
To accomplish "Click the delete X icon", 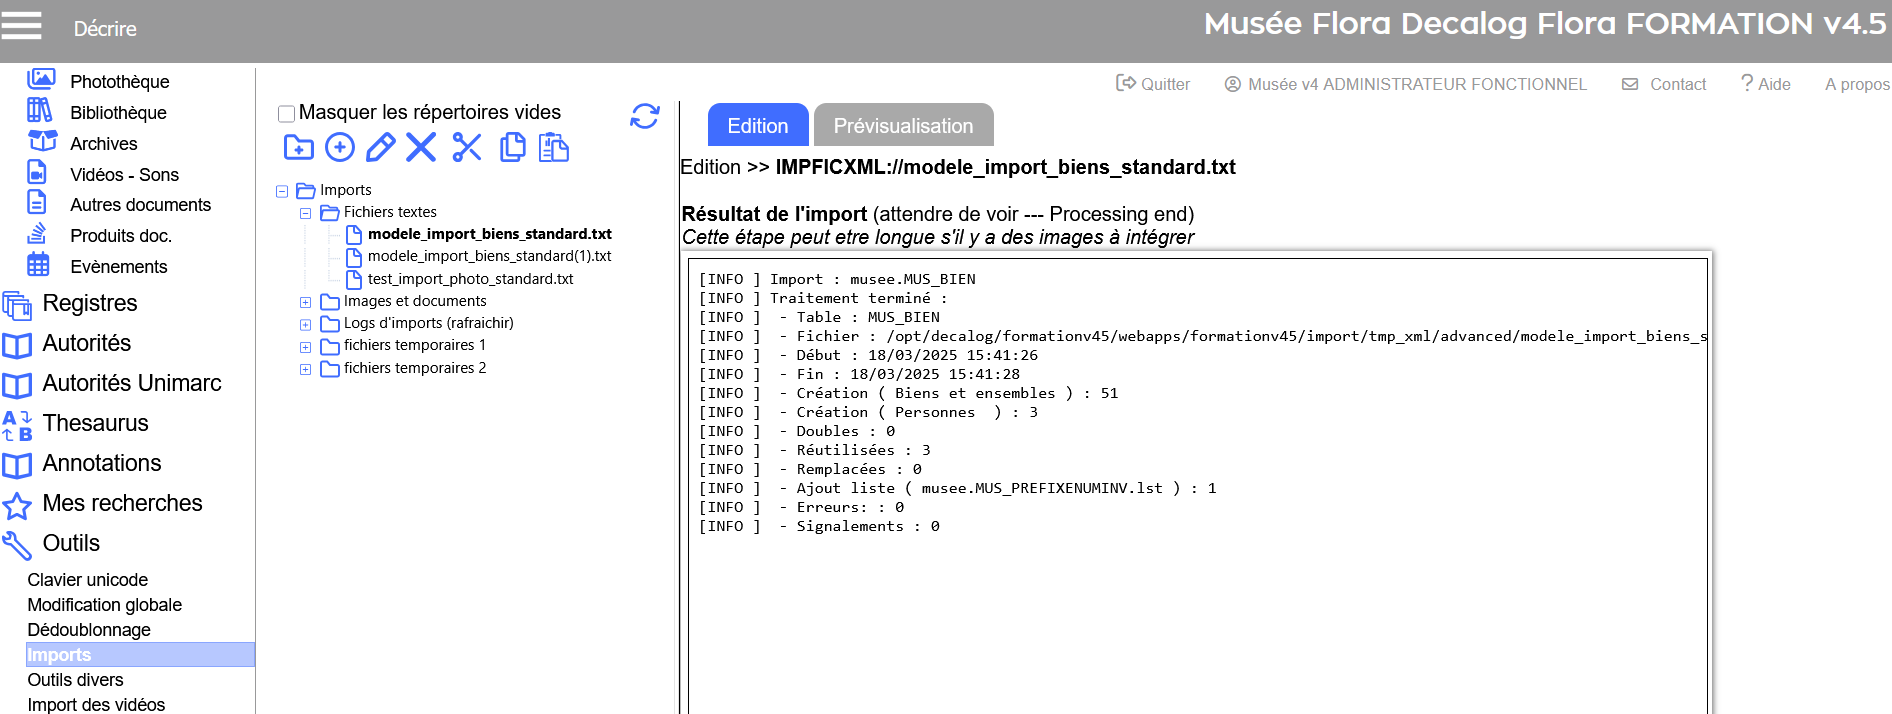I will coord(421,148).
